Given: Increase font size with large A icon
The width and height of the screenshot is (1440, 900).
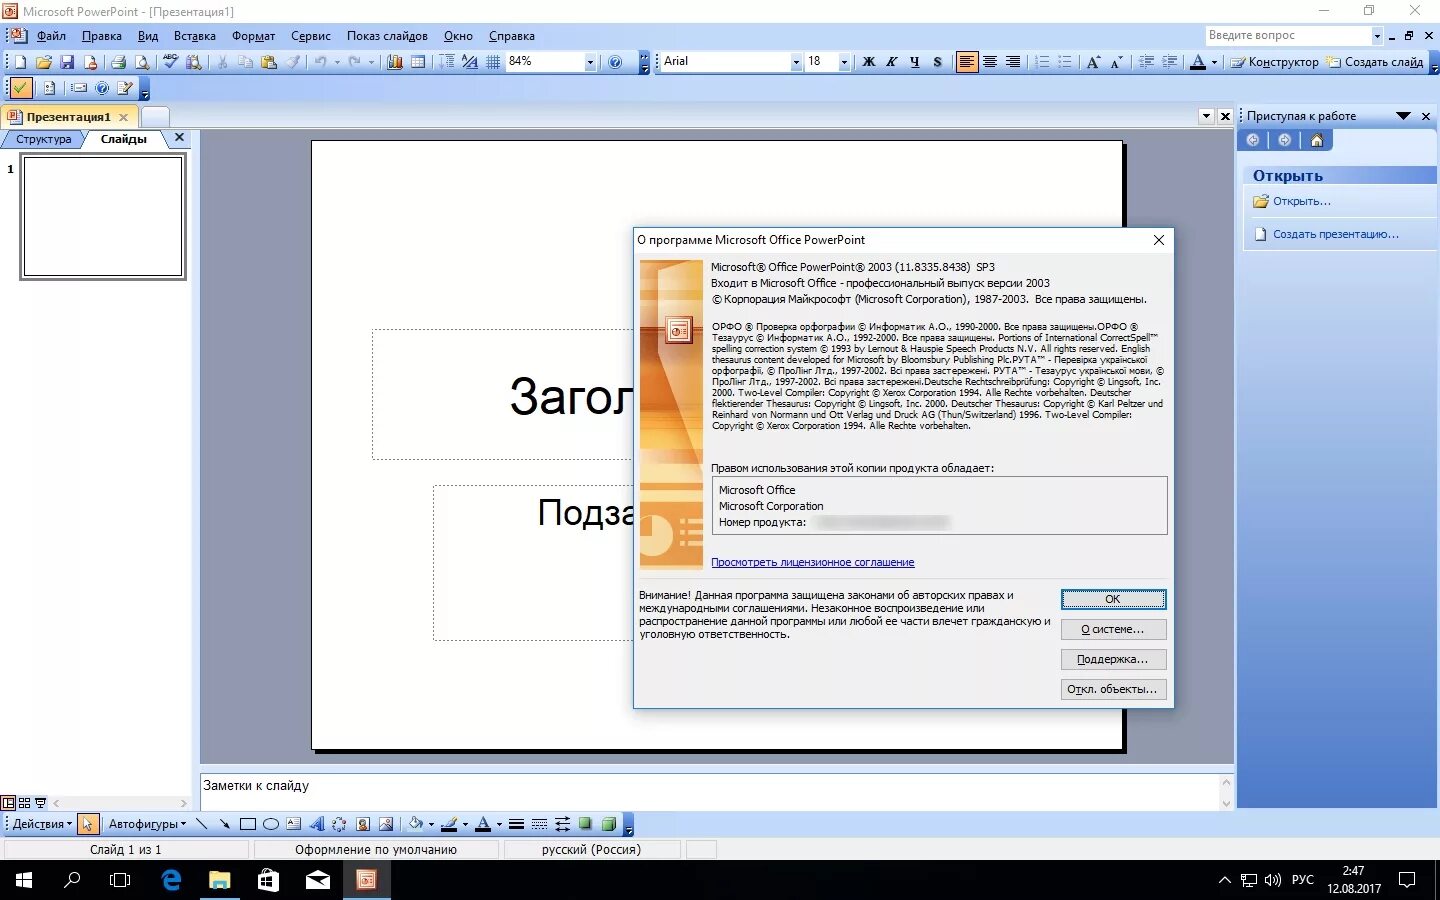Looking at the screenshot, I should coord(1094,62).
